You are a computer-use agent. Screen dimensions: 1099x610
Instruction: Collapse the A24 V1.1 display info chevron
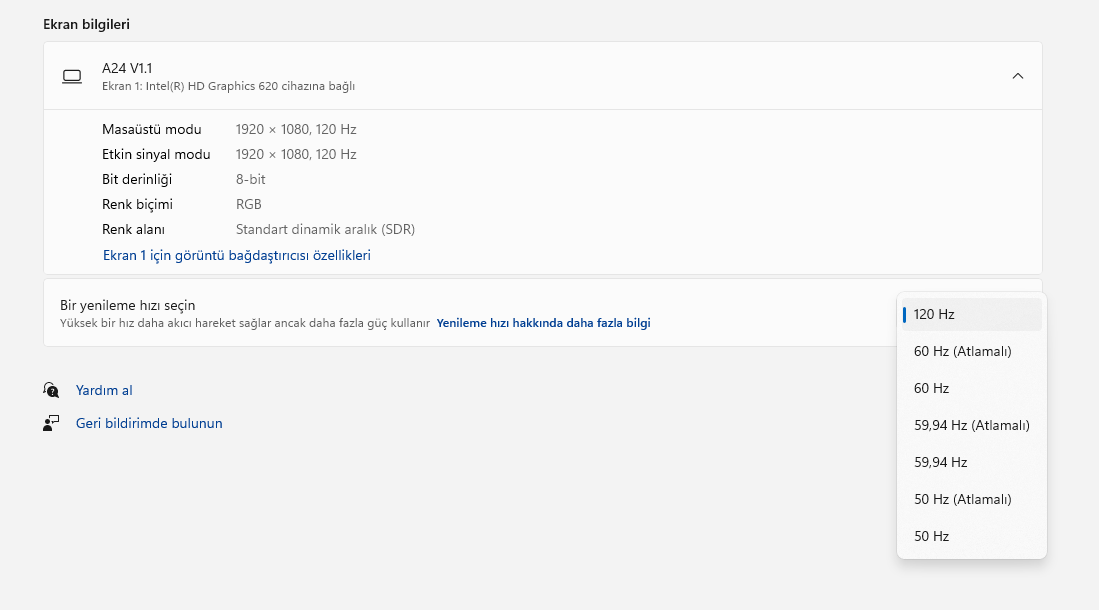pos(1017,76)
